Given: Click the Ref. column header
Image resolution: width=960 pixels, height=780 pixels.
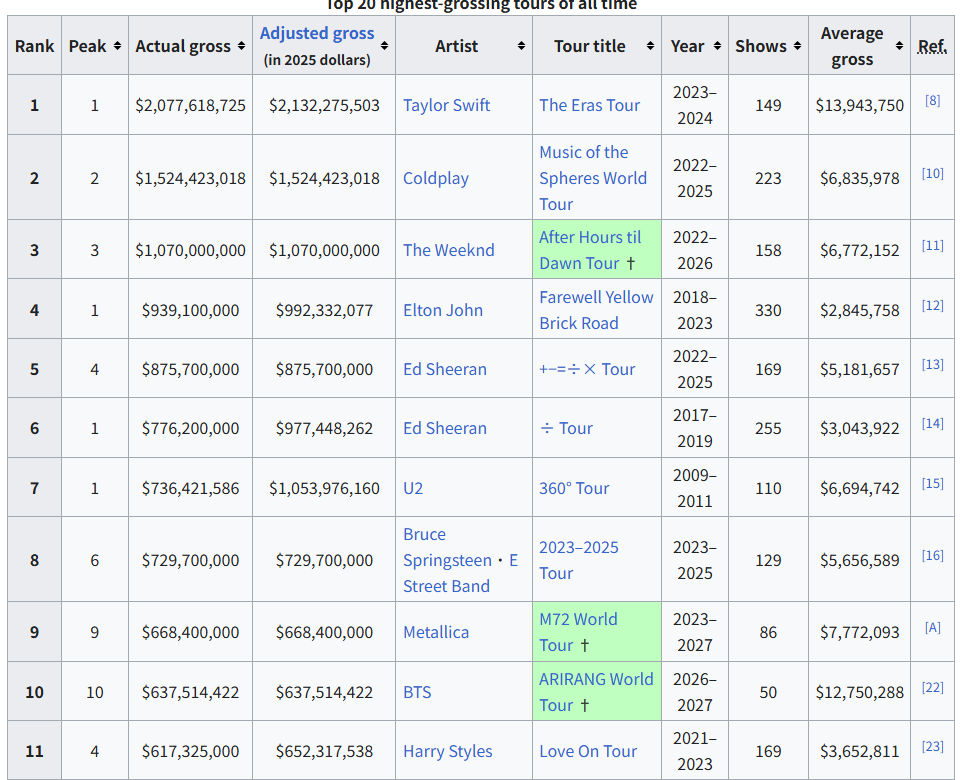Looking at the screenshot, I should pos(932,47).
